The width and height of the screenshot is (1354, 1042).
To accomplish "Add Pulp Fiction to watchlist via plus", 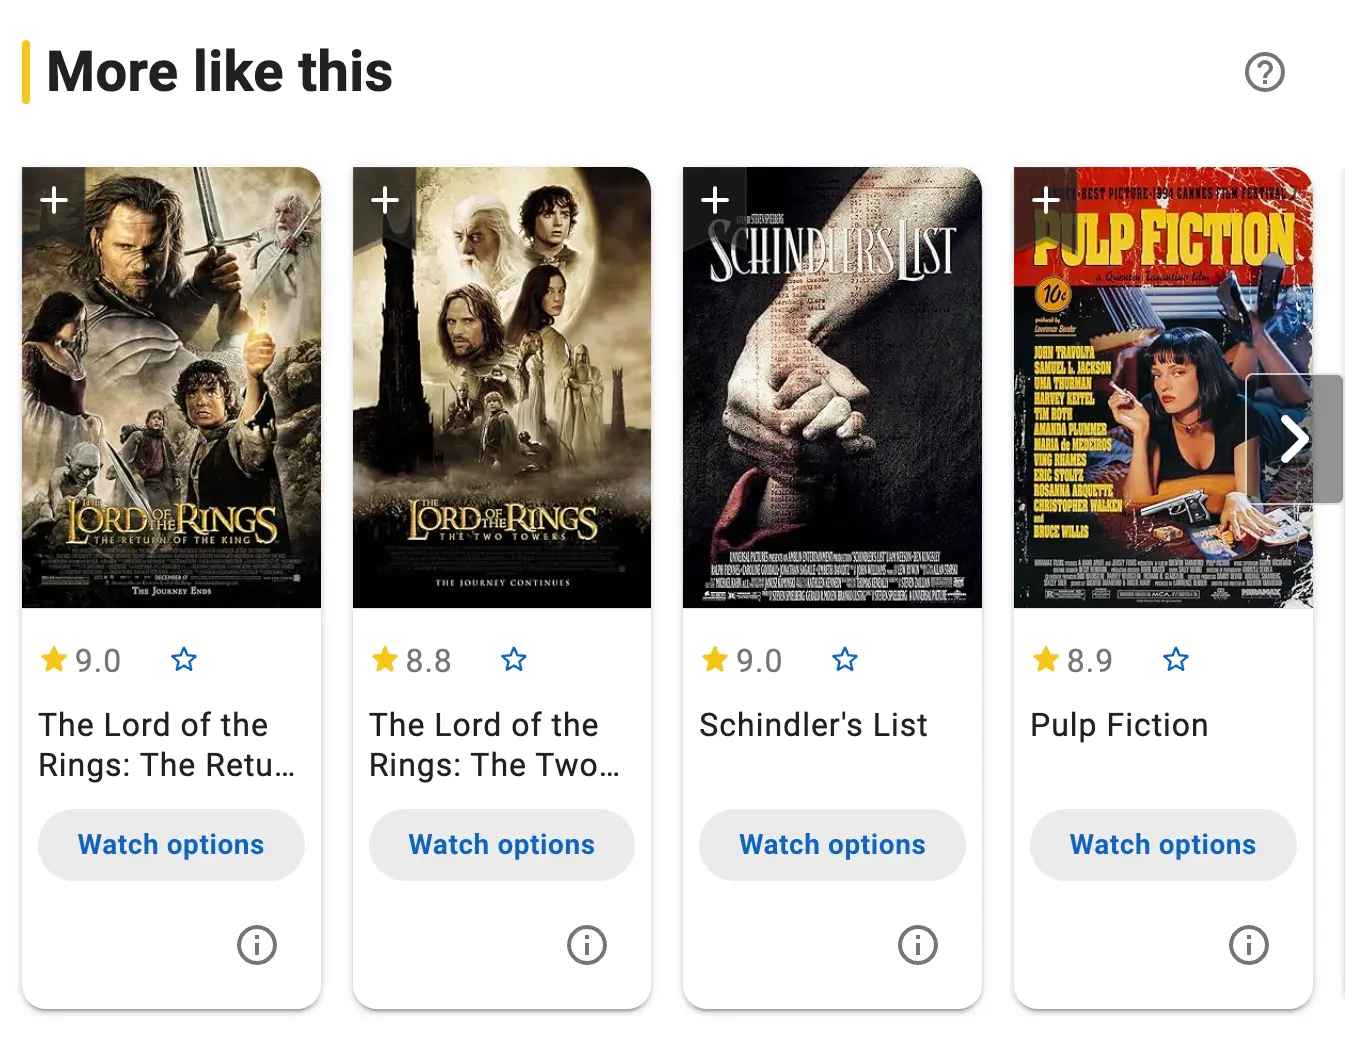I will click(x=1046, y=200).
